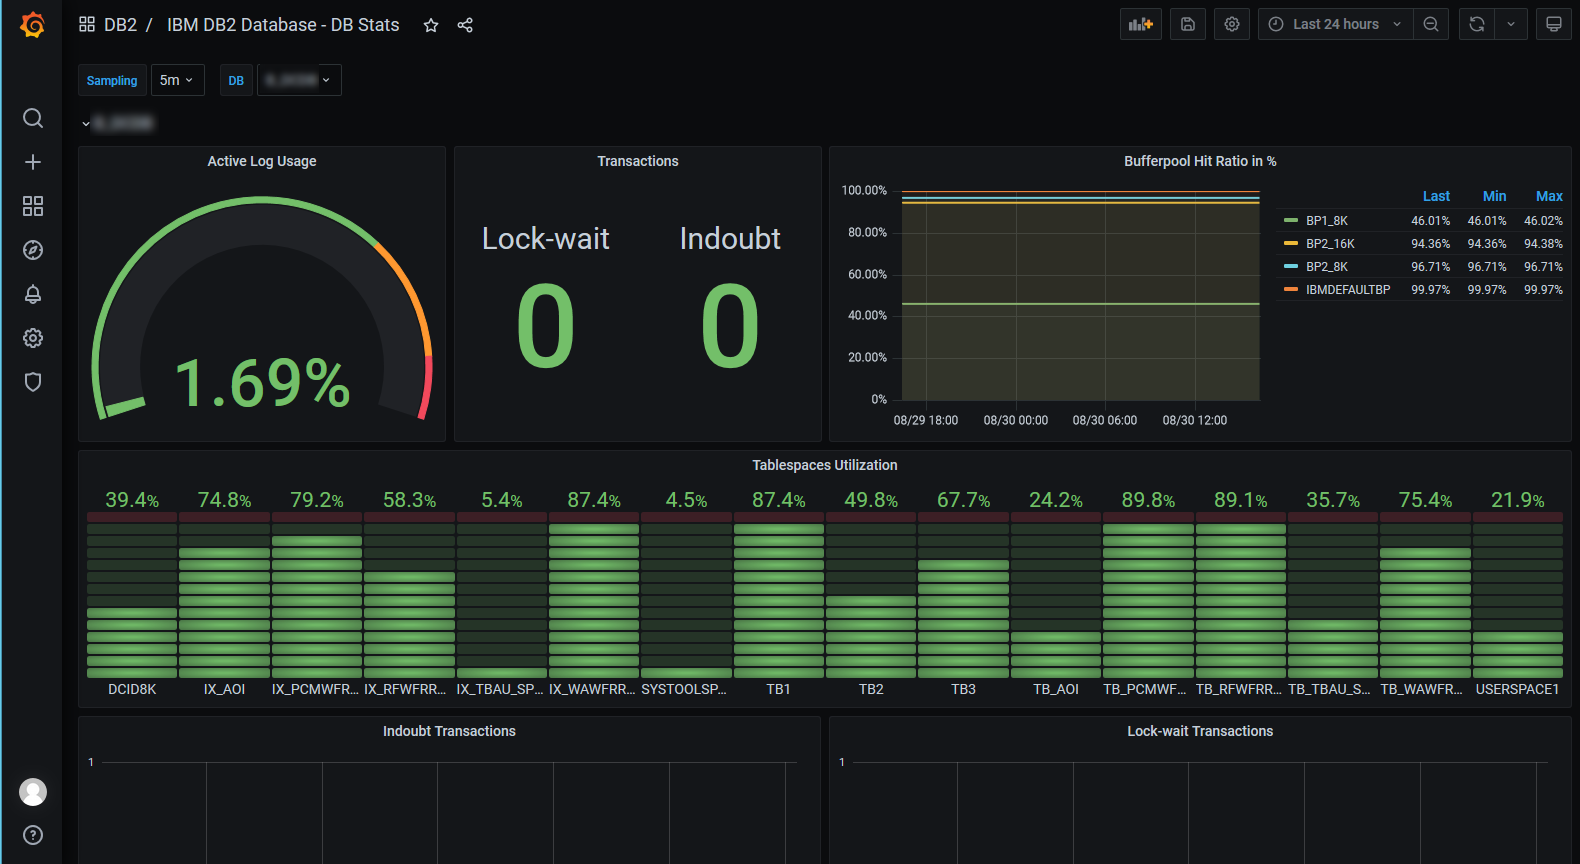Image resolution: width=1580 pixels, height=864 pixels.
Task: Click the 5.4% IX_TBAU_SP utilization value
Action: coord(502,500)
